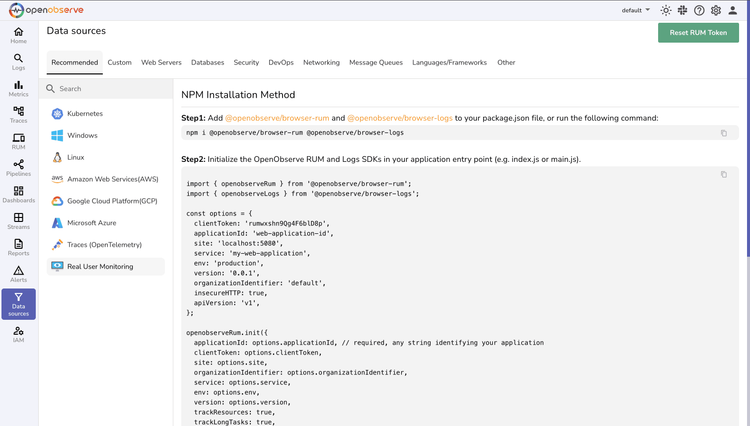Select Data sources in sidebar
This screenshot has width=750, height=426.
pos(18,304)
